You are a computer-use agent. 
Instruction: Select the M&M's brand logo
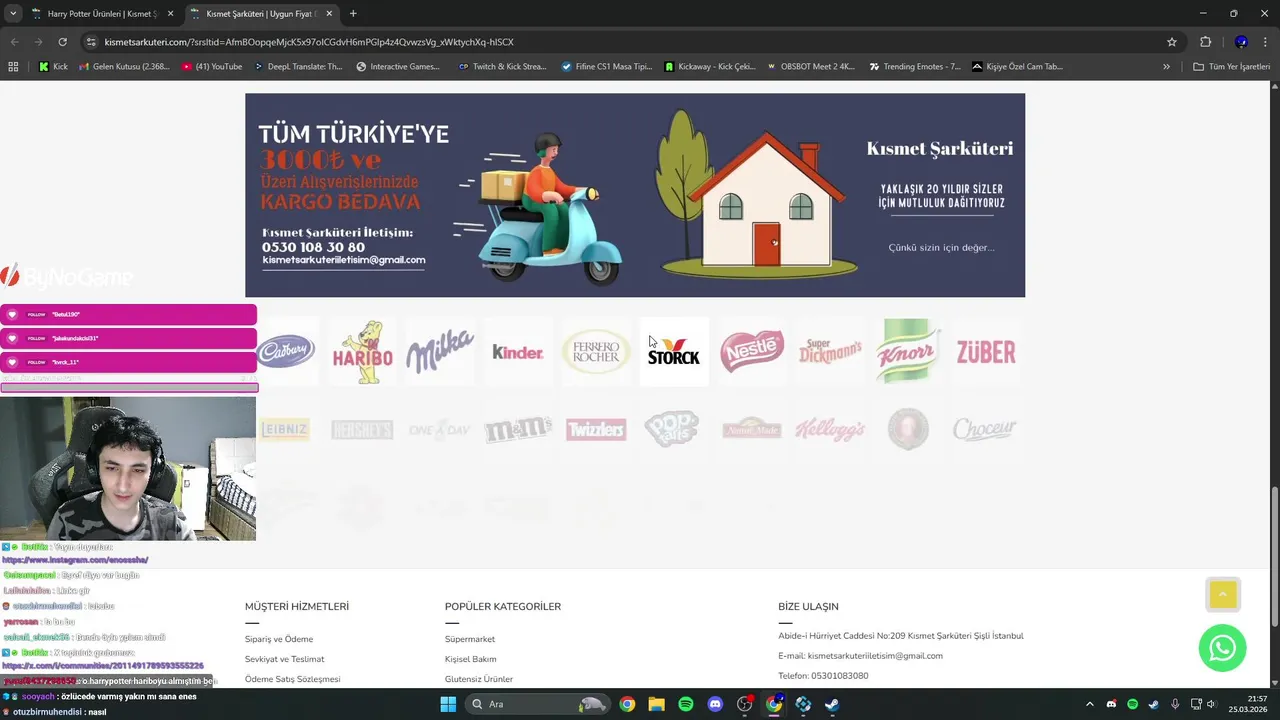(518, 430)
